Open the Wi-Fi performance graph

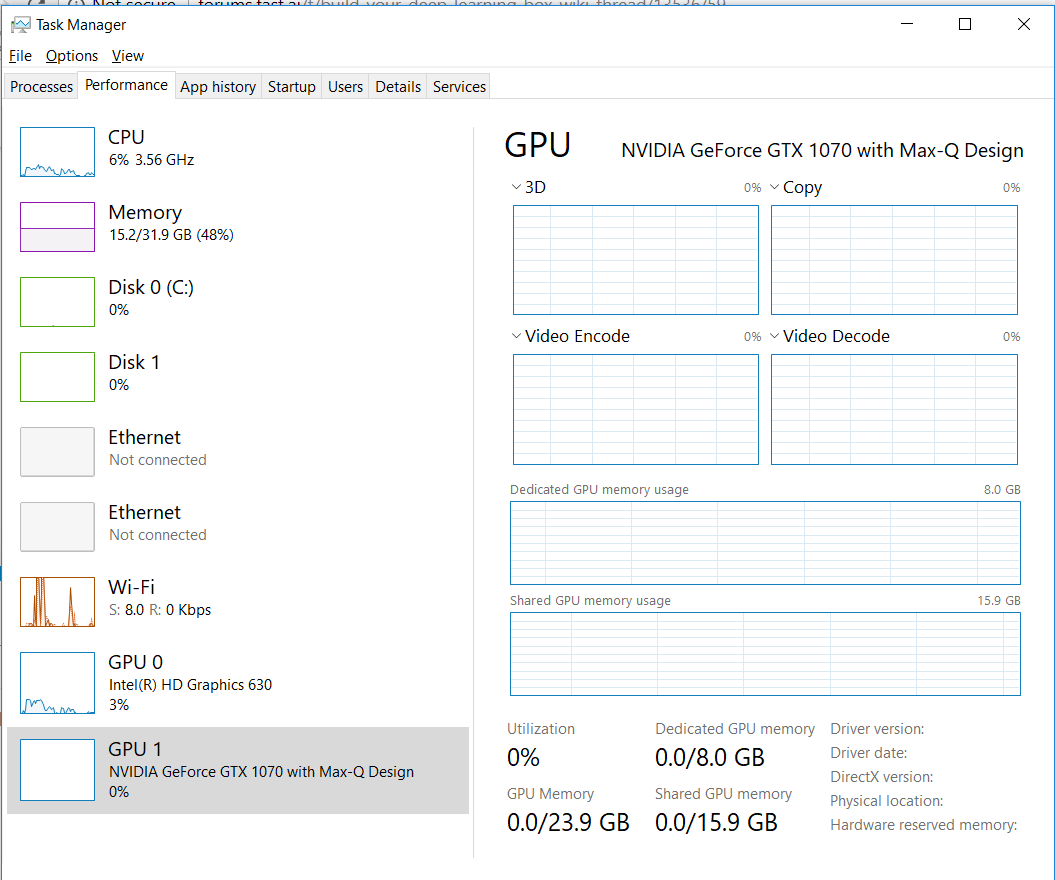coord(57,602)
